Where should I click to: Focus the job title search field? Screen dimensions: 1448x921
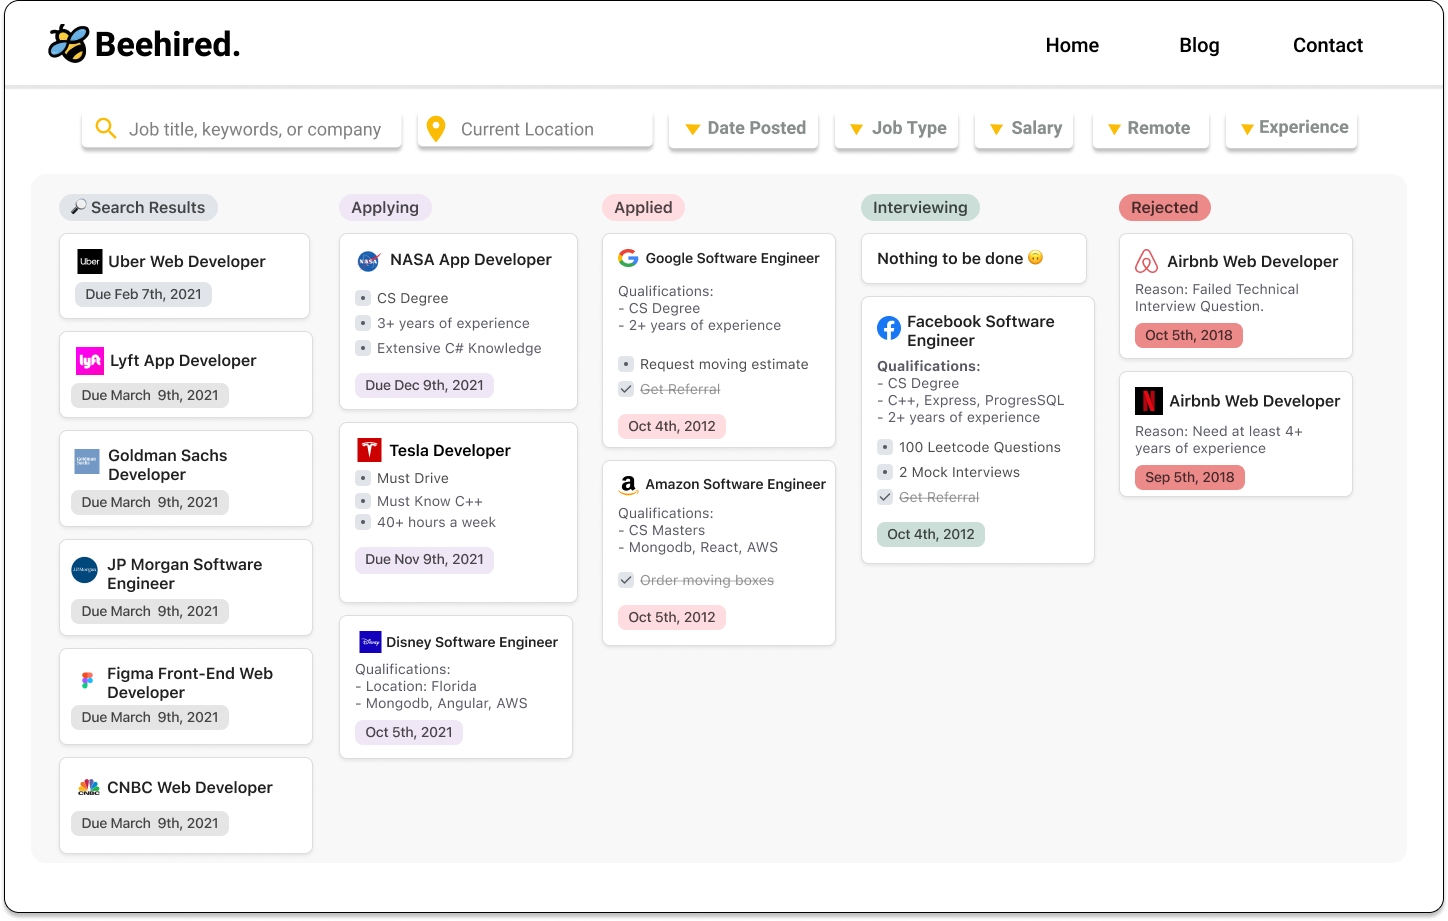(x=254, y=129)
